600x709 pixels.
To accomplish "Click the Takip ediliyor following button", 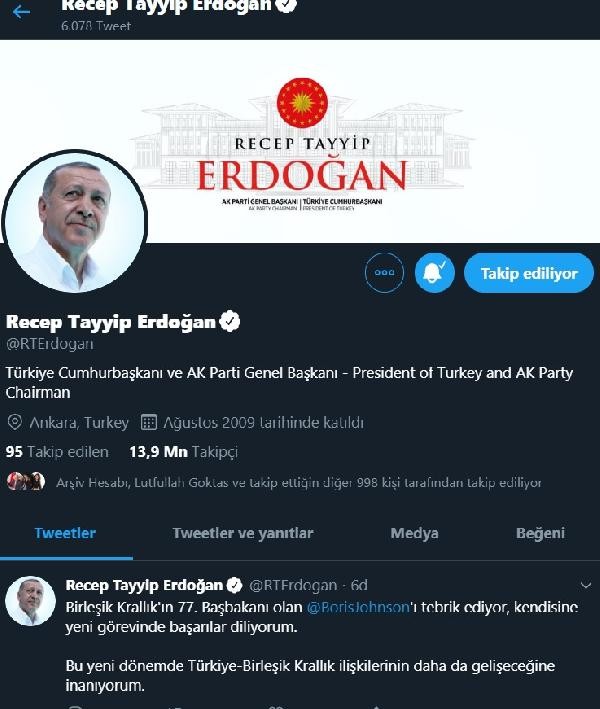I will (529, 273).
